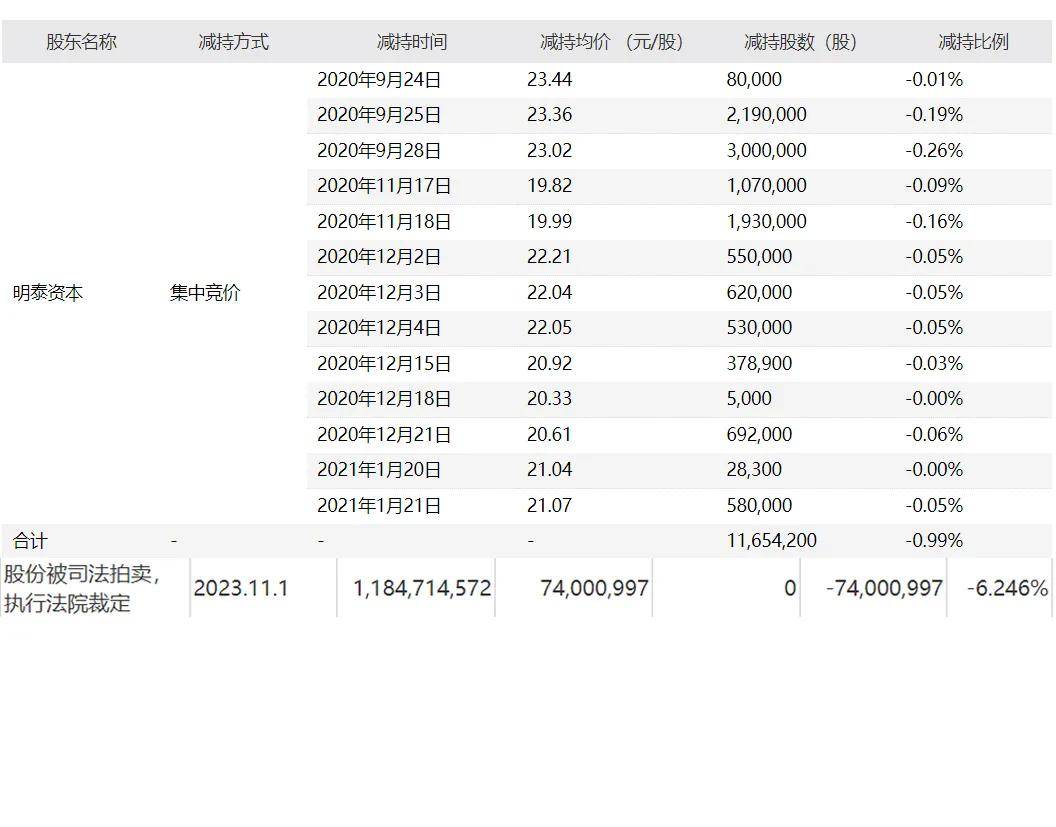1056x827 pixels.
Task: Click share count 80,000
Action: (754, 79)
